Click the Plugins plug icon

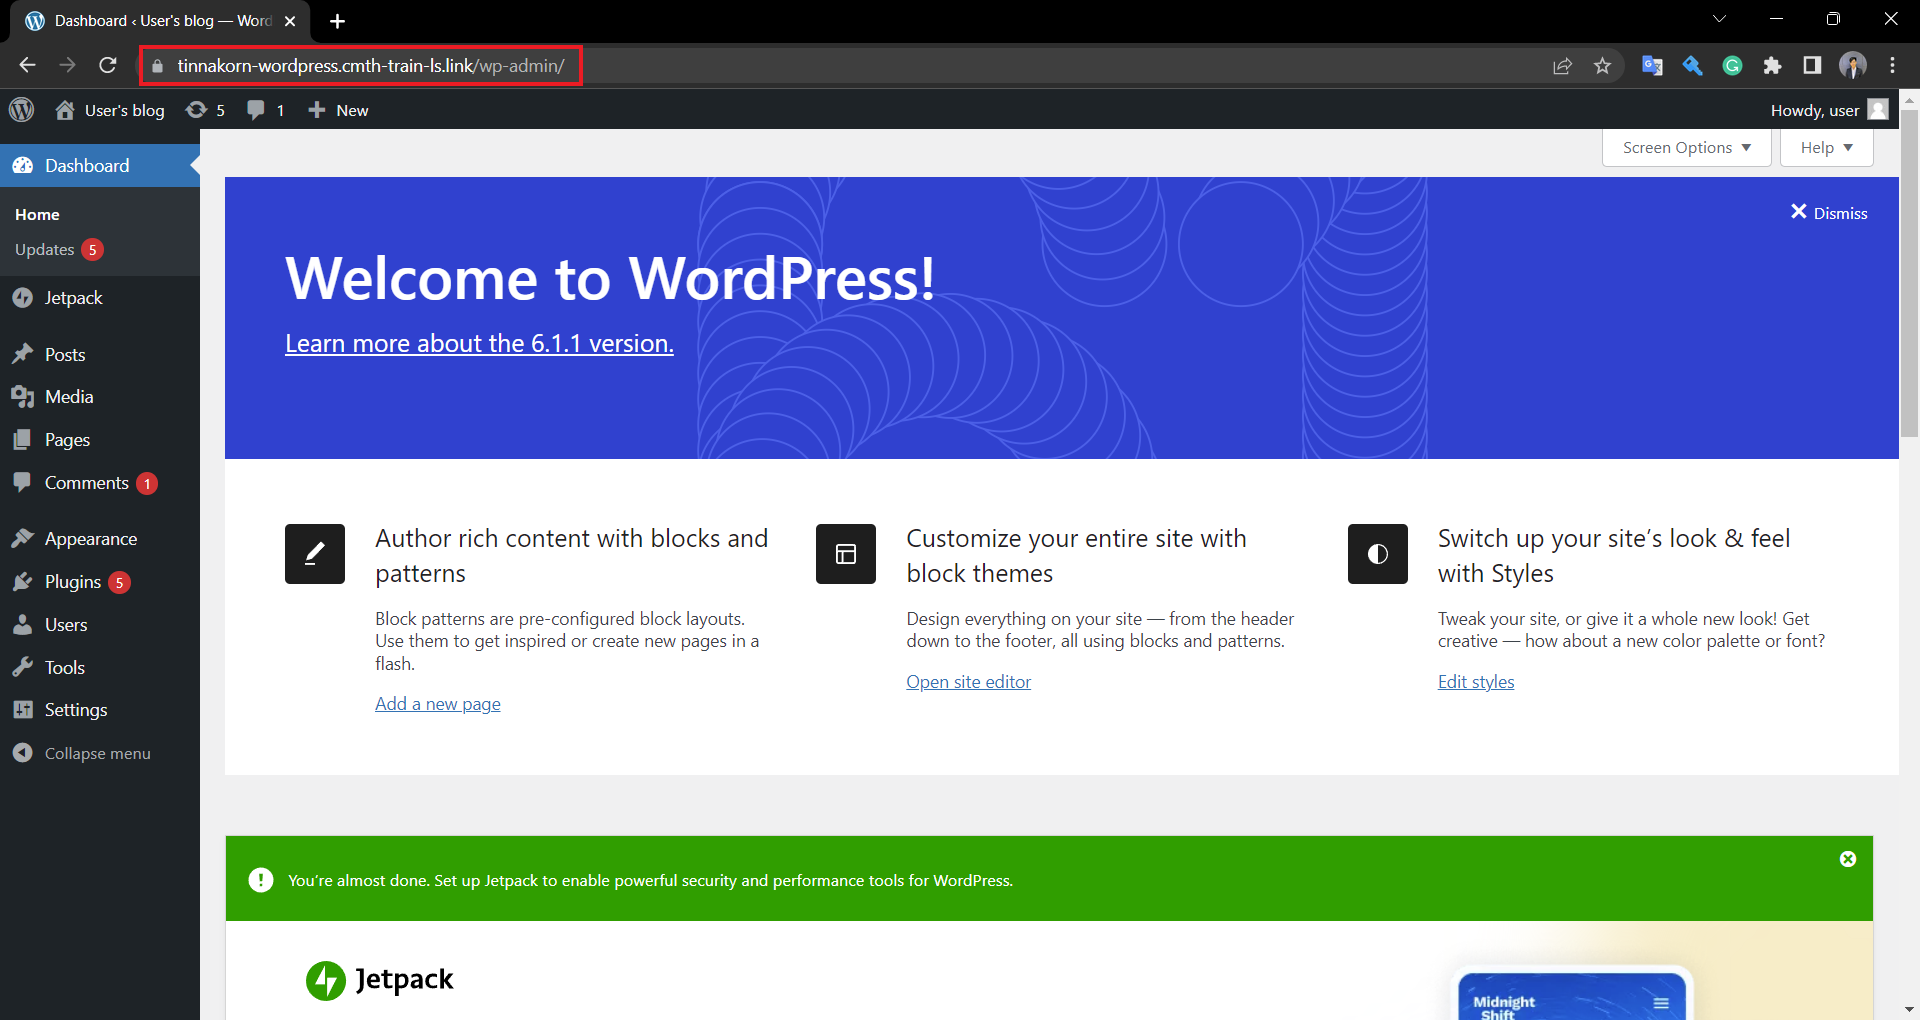(x=23, y=582)
